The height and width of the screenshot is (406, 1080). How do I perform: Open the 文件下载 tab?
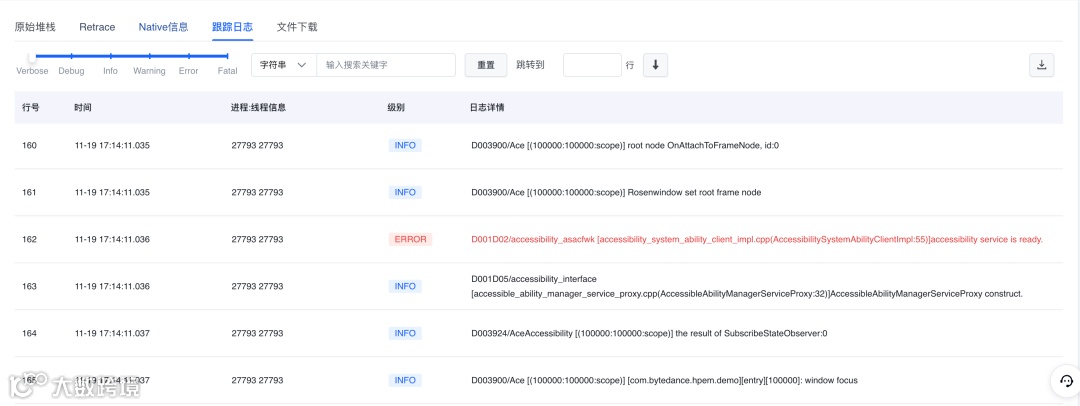pyautogui.click(x=297, y=27)
